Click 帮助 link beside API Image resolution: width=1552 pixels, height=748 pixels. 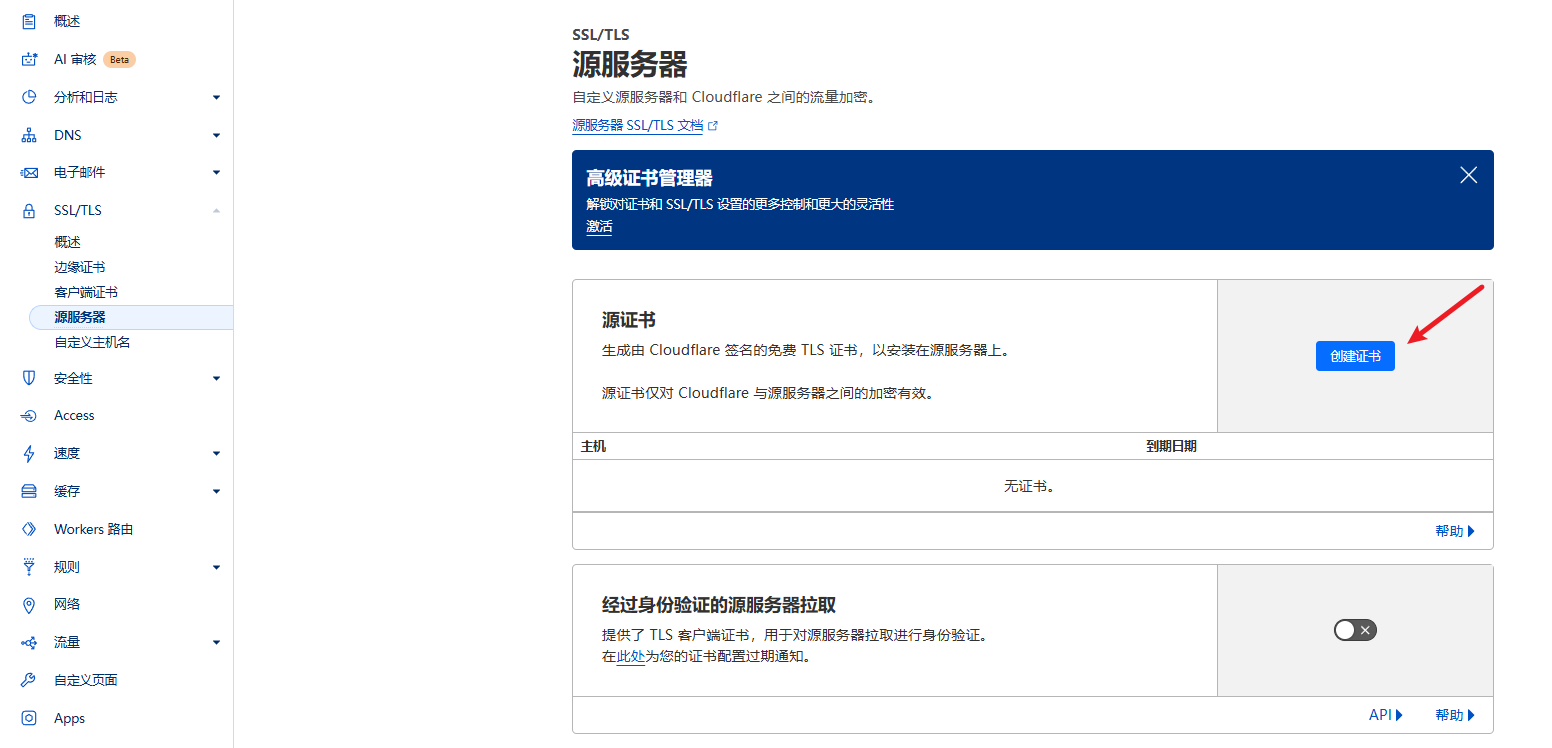coord(1455,715)
